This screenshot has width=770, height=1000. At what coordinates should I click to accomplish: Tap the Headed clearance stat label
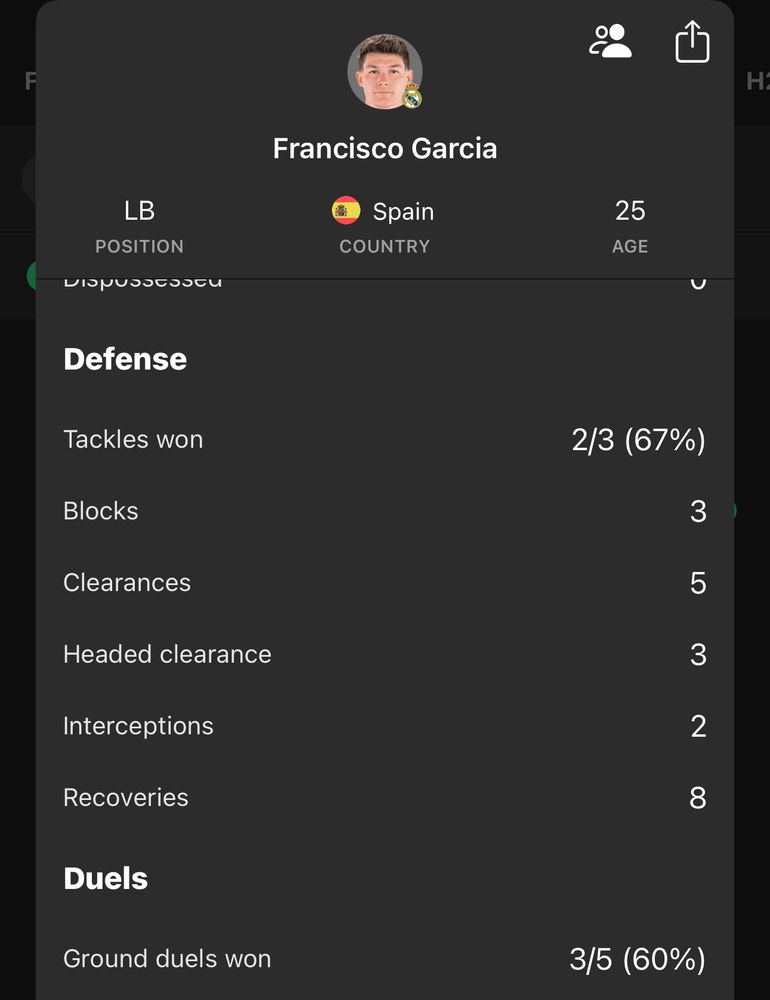(x=167, y=654)
